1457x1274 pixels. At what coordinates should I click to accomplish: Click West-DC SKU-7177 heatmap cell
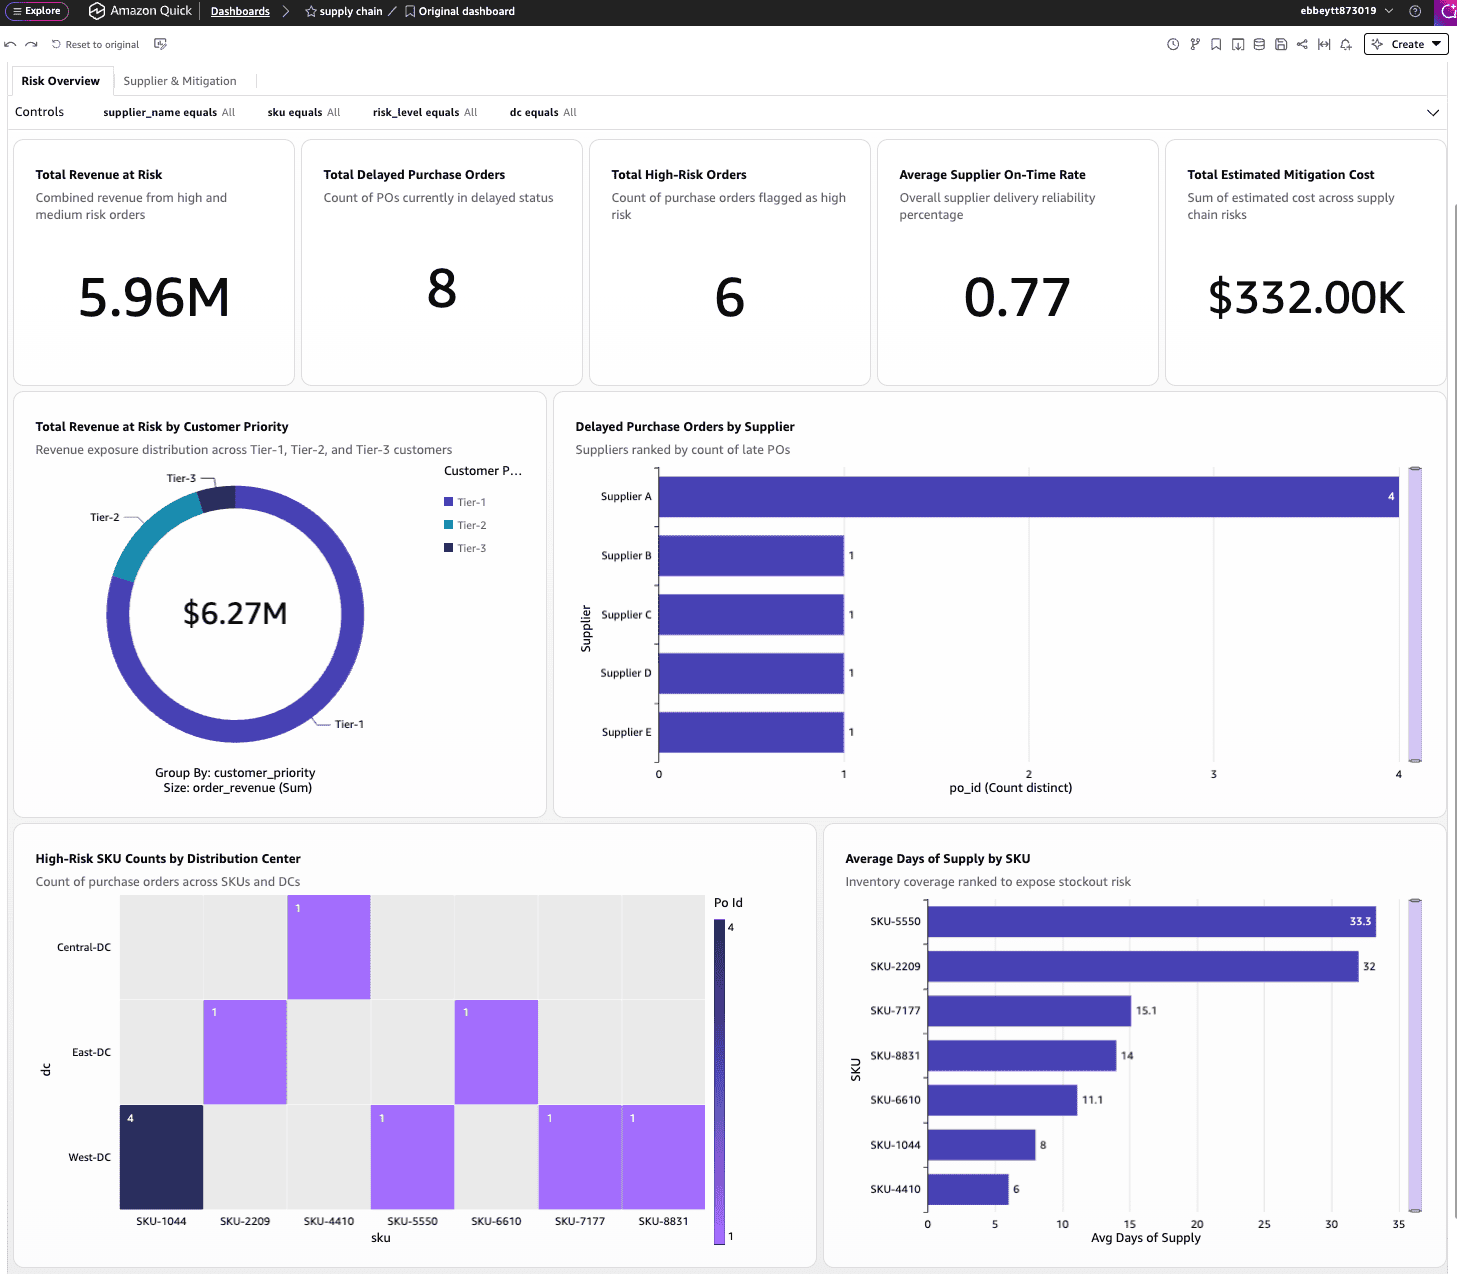pyautogui.click(x=580, y=1157)
